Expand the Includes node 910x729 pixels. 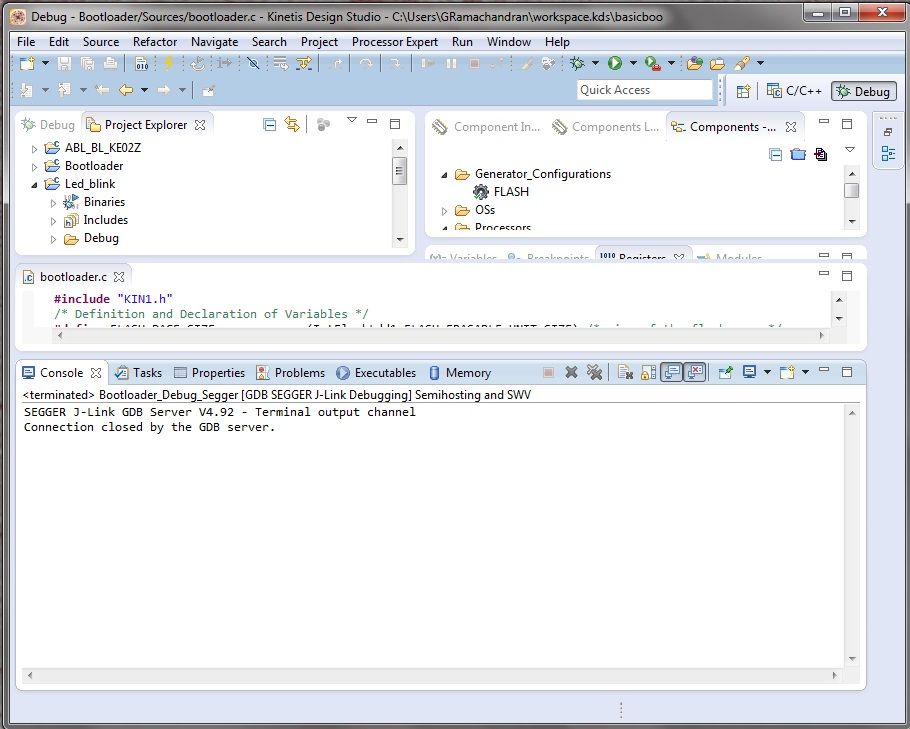click(x=53, y=221)
